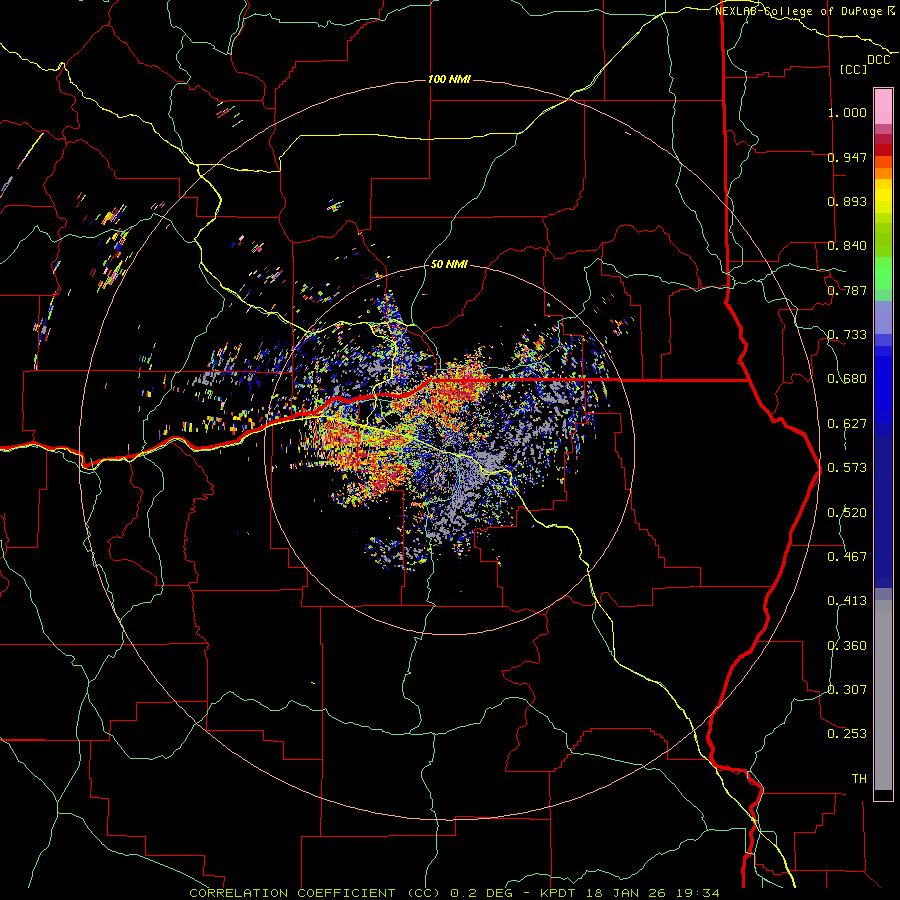The image size is (900, 900).
Task: Click the 0.787 scale value
Action: (x=847, y=290)
